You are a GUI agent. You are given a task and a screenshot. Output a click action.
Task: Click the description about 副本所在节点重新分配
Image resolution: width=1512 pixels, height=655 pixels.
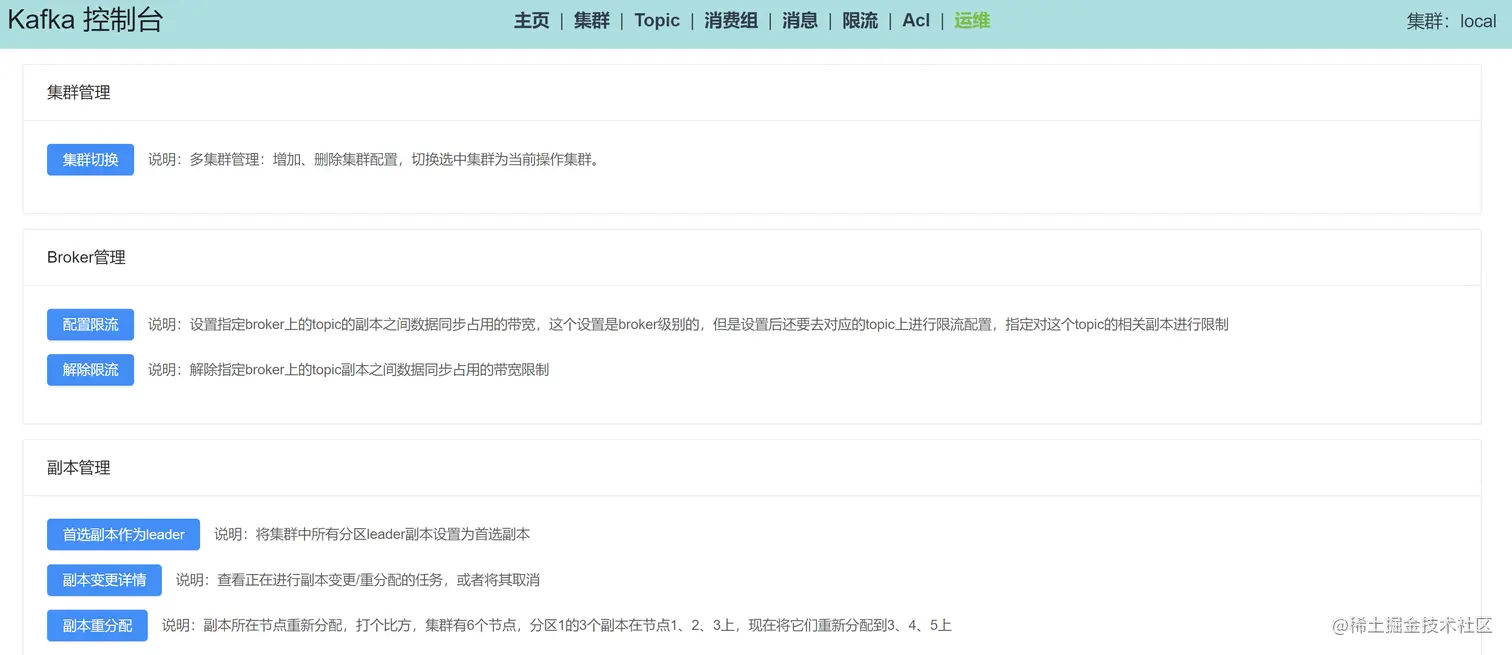pyautogui.click(x=557, y=625)
